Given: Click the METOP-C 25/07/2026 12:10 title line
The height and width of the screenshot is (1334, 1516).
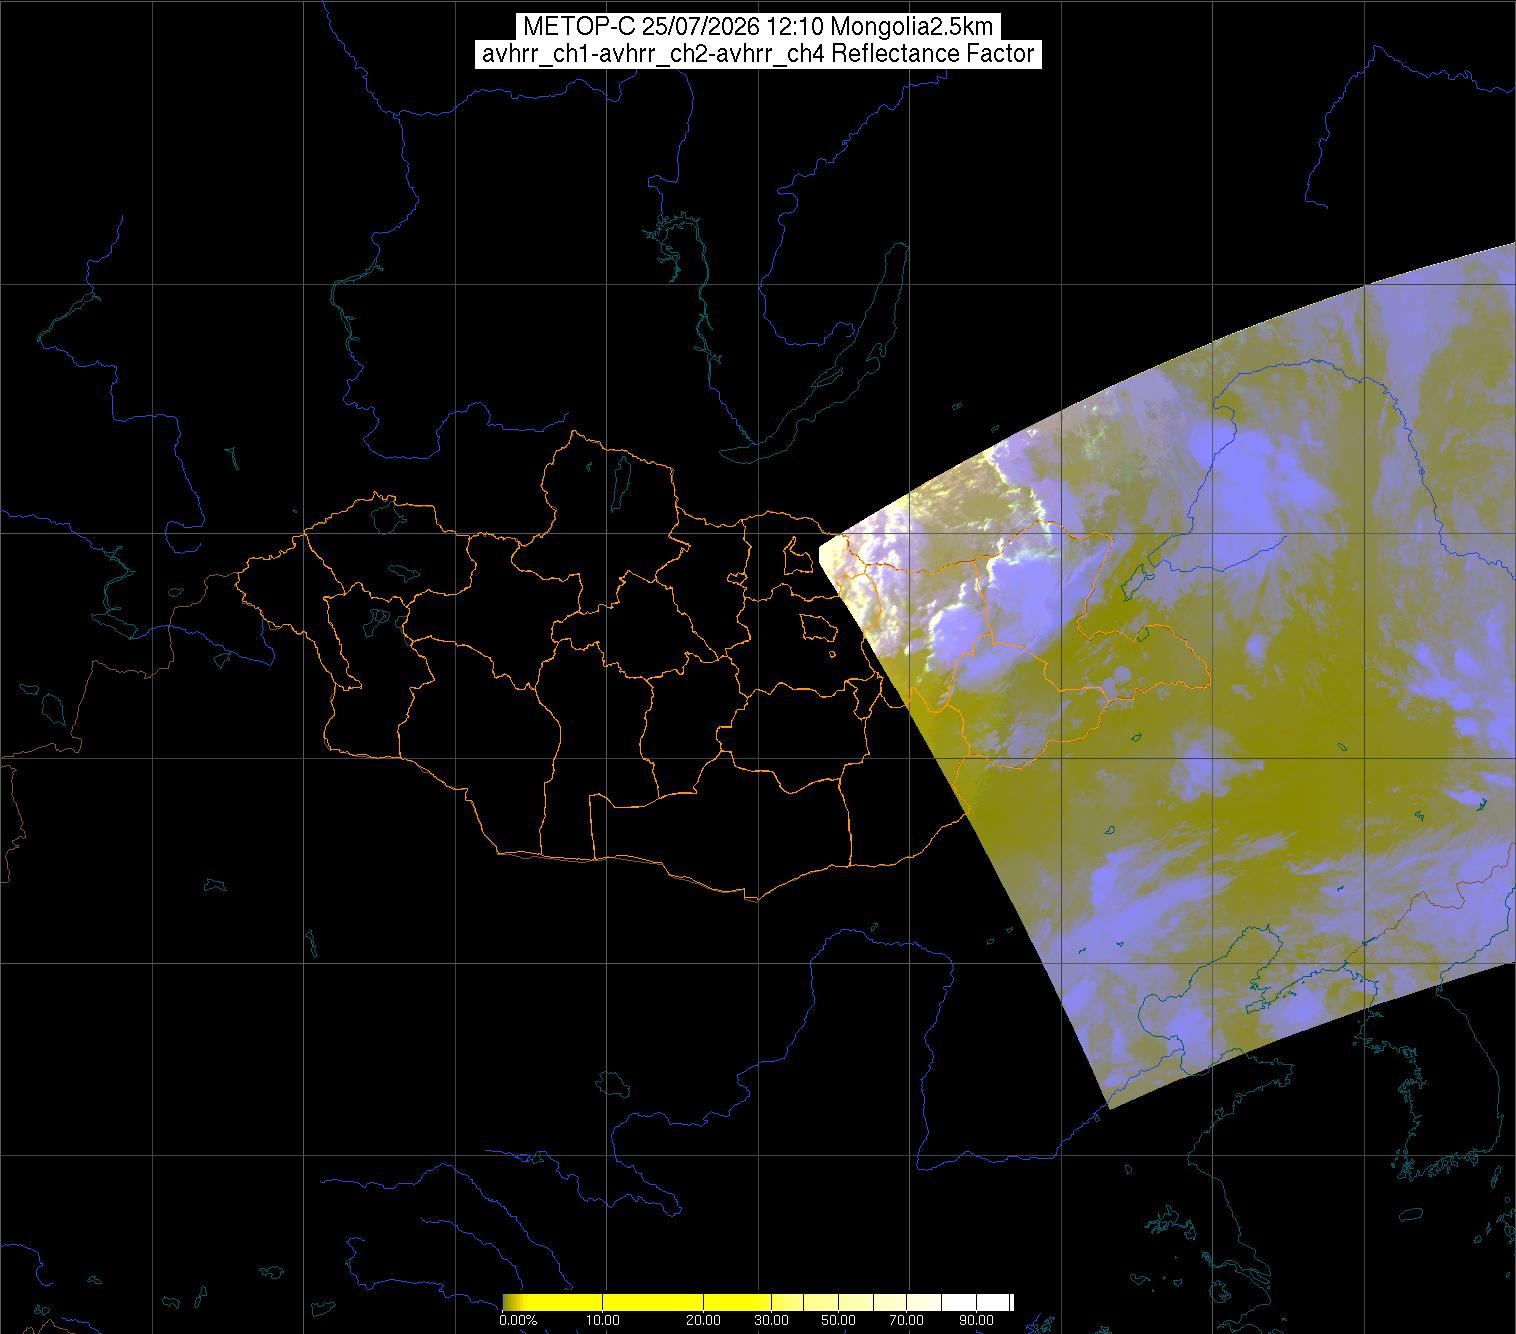Looking at the screenshot, I should coord(758,27).
